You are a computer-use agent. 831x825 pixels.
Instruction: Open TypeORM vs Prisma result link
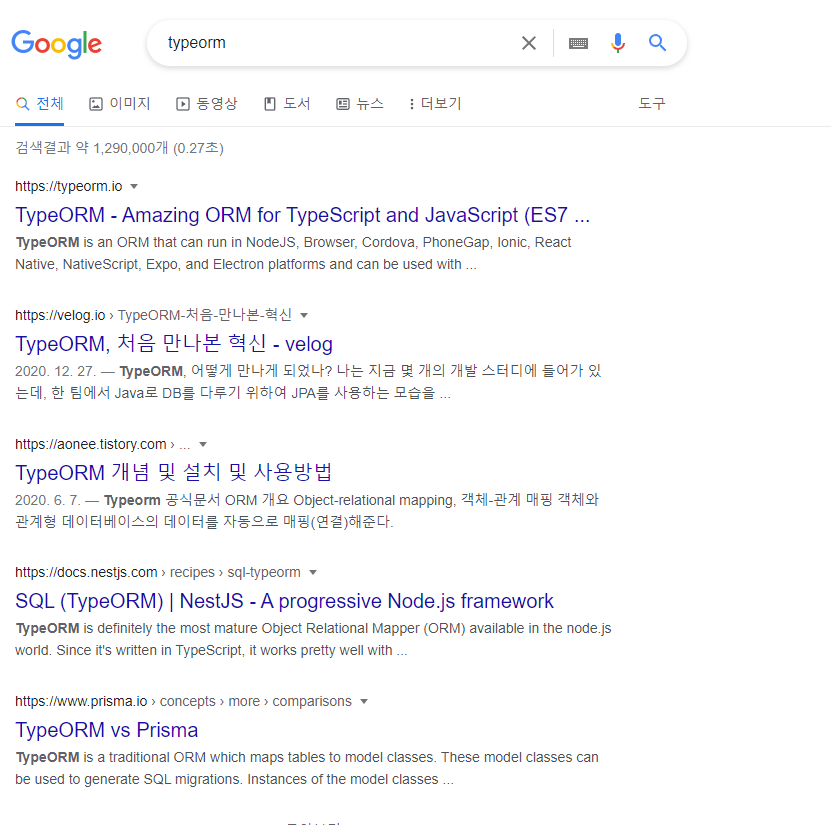107,730
